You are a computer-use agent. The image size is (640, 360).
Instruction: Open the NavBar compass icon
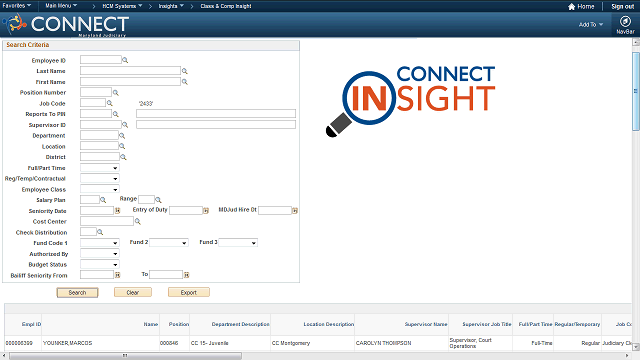point(625,21)
